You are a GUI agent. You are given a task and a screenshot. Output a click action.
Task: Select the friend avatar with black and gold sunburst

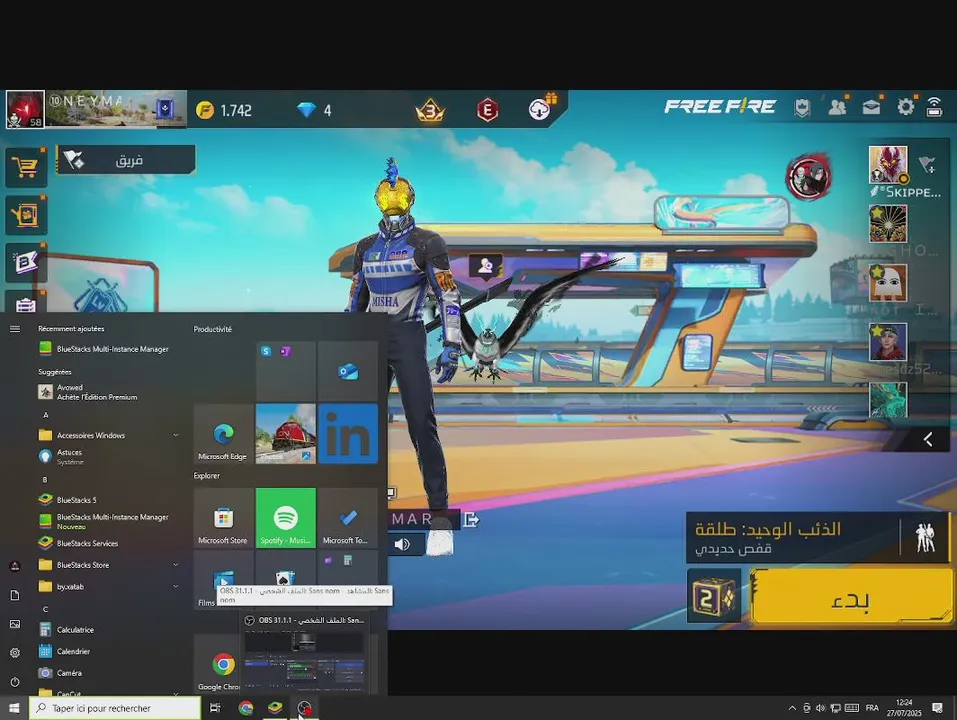[x=888, y=223]
